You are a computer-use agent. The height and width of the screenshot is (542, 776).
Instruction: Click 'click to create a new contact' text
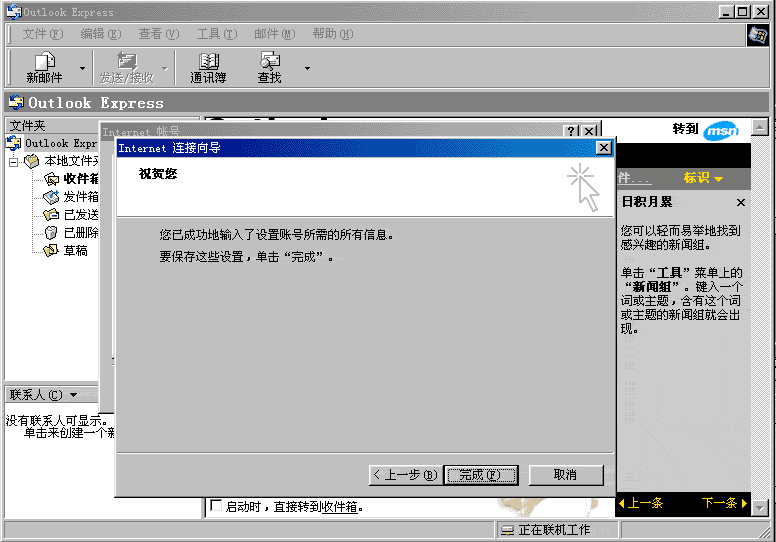[x=69, y=433]
